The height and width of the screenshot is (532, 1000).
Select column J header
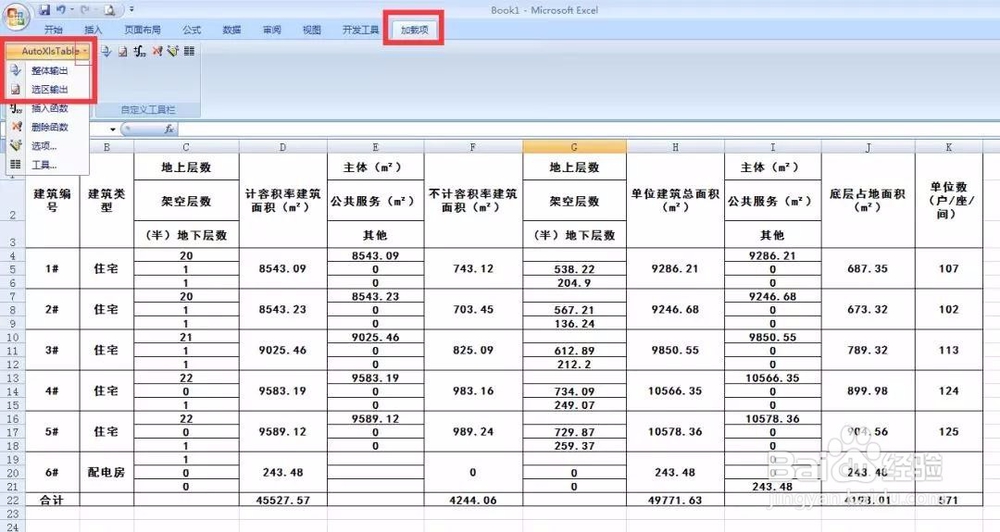pyautogui.click(x=868, y=147)
